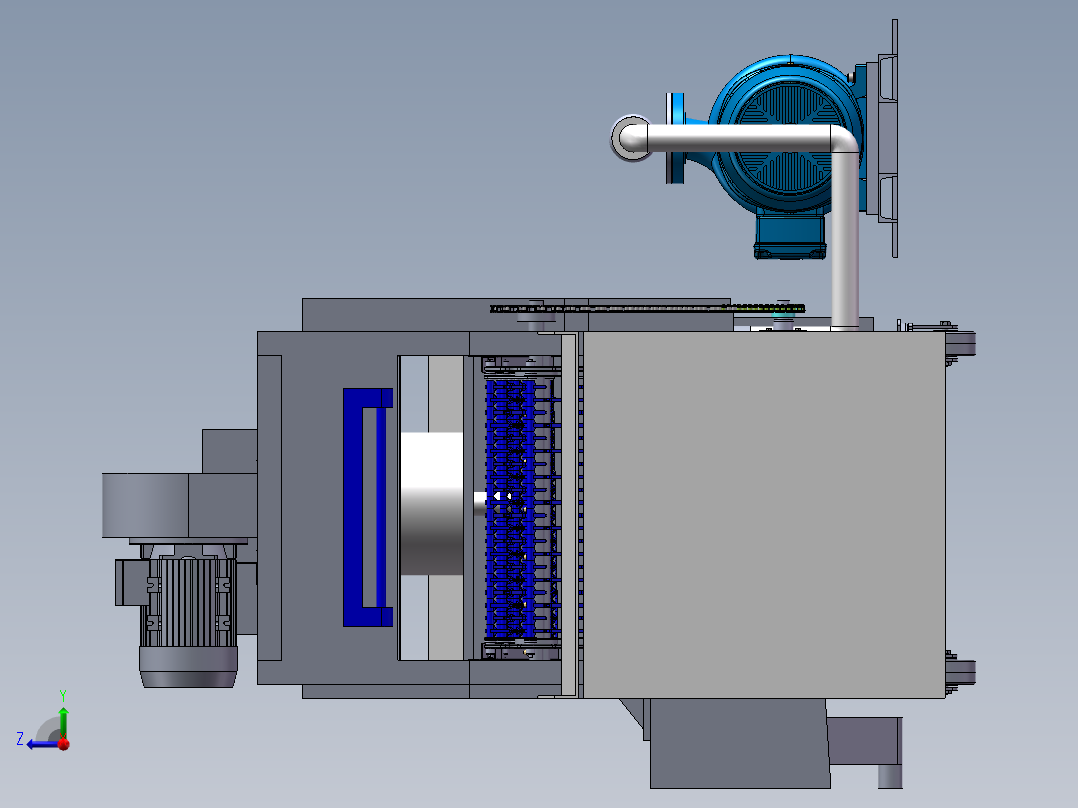
Task: Select the large light gray cover panel
Action: coord(763,515)
